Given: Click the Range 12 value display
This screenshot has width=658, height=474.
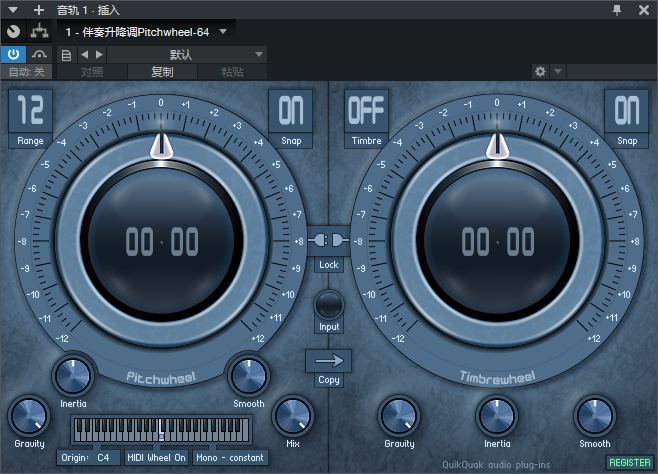Looking at the screenshot, I should click(30, 111).
